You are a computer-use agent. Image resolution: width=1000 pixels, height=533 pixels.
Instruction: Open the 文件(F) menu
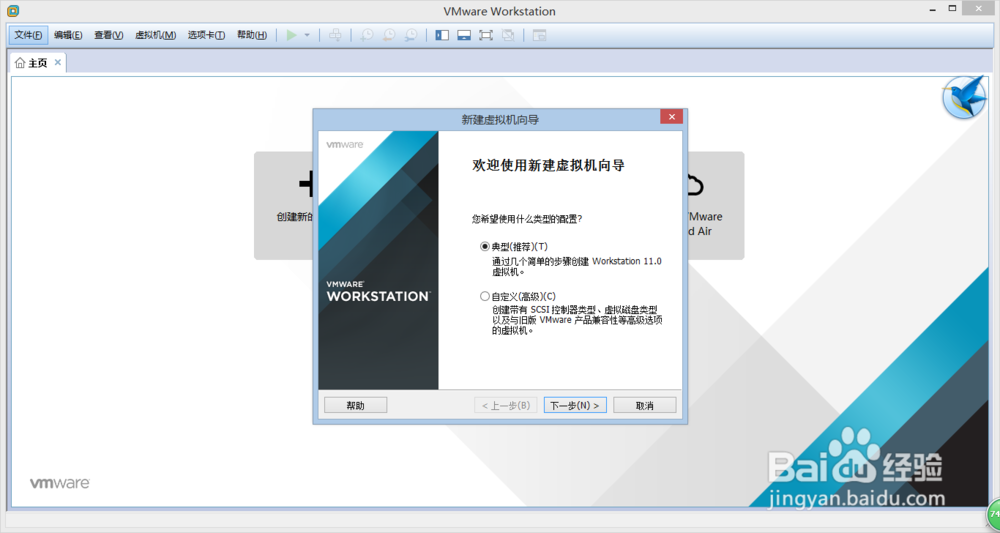[x=28, y=35]
